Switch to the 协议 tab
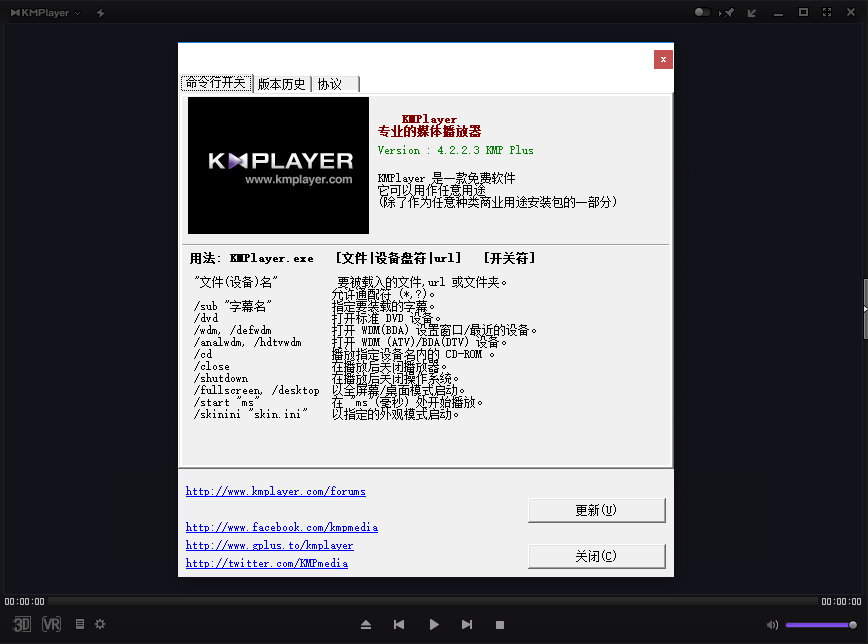Screen dimensions: 868x644 [330, 84]
